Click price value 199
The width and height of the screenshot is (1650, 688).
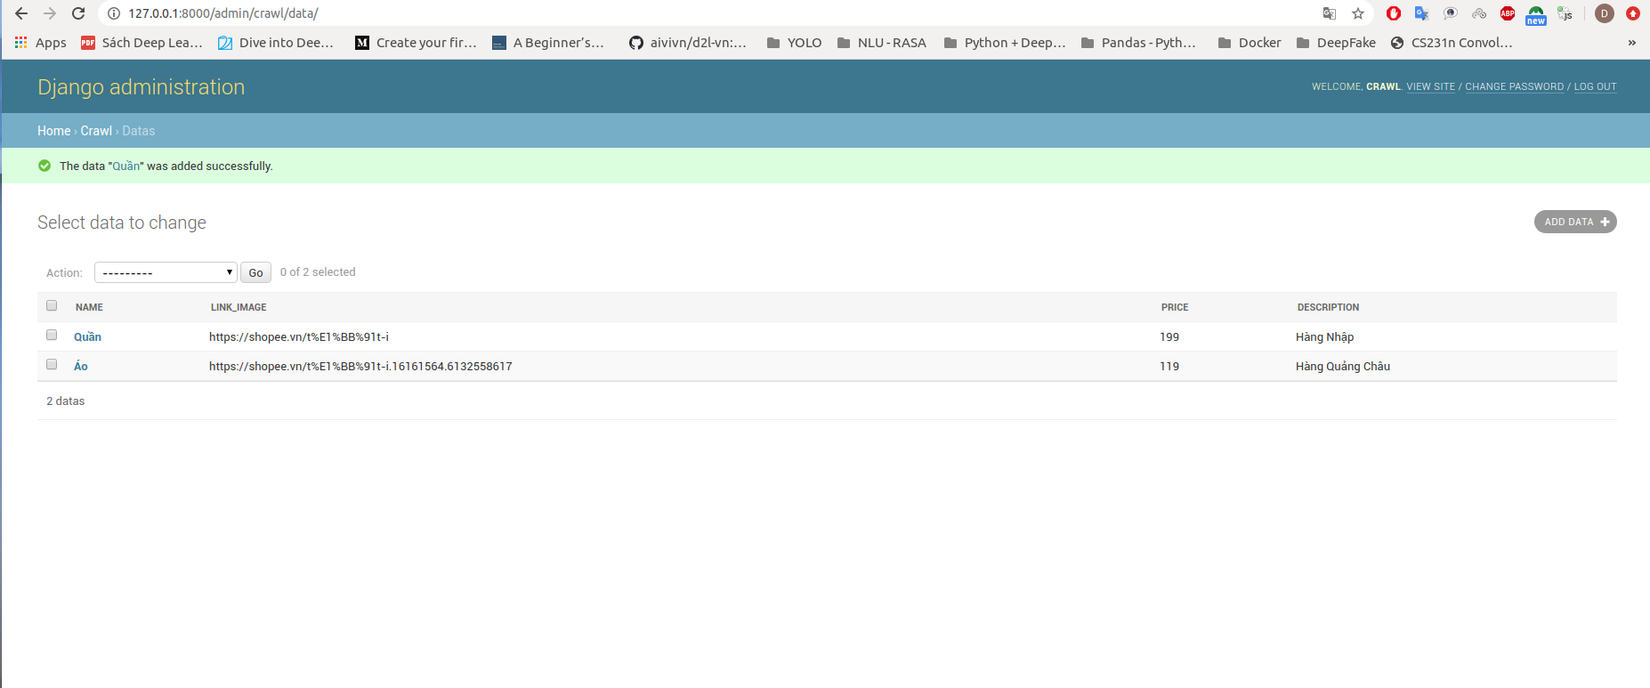pyautogui.click(x=1169, y=337)
